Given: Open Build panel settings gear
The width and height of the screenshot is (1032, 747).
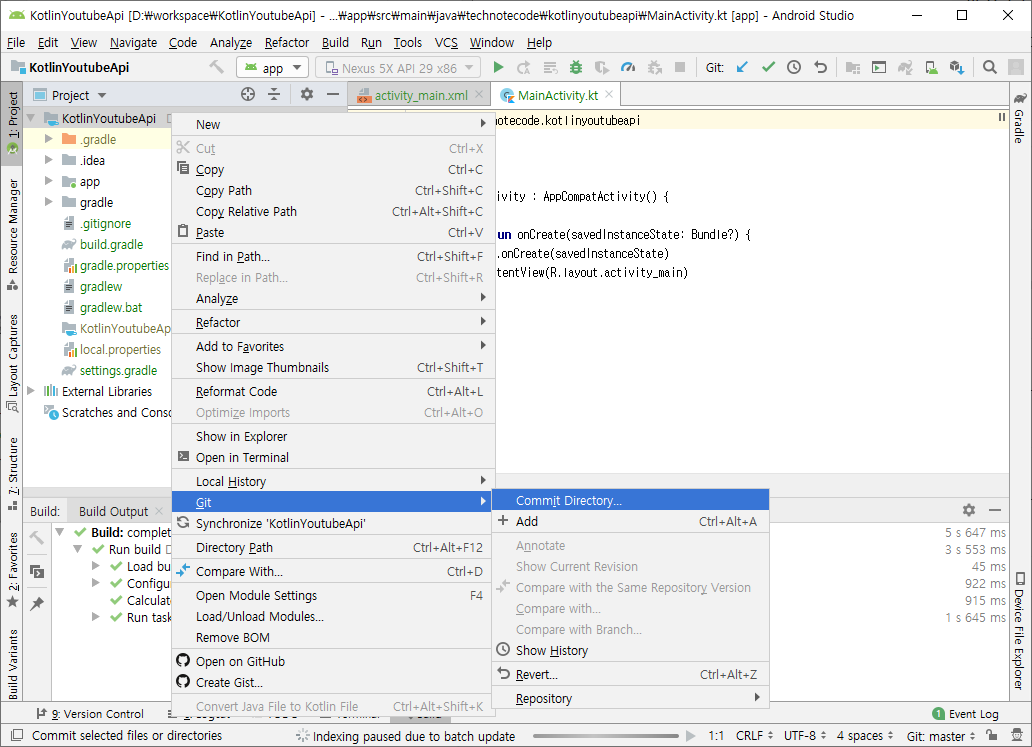Looking at the screenshot, I should click(969, 509).
